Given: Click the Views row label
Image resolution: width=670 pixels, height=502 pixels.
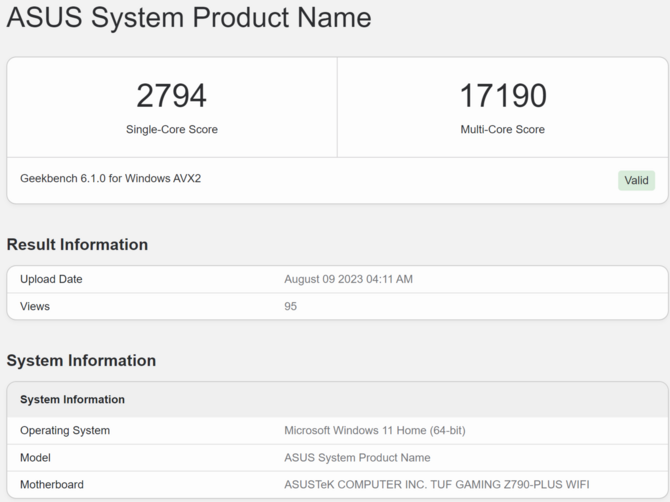Looking at the screenshot, I should coord(35,306).
